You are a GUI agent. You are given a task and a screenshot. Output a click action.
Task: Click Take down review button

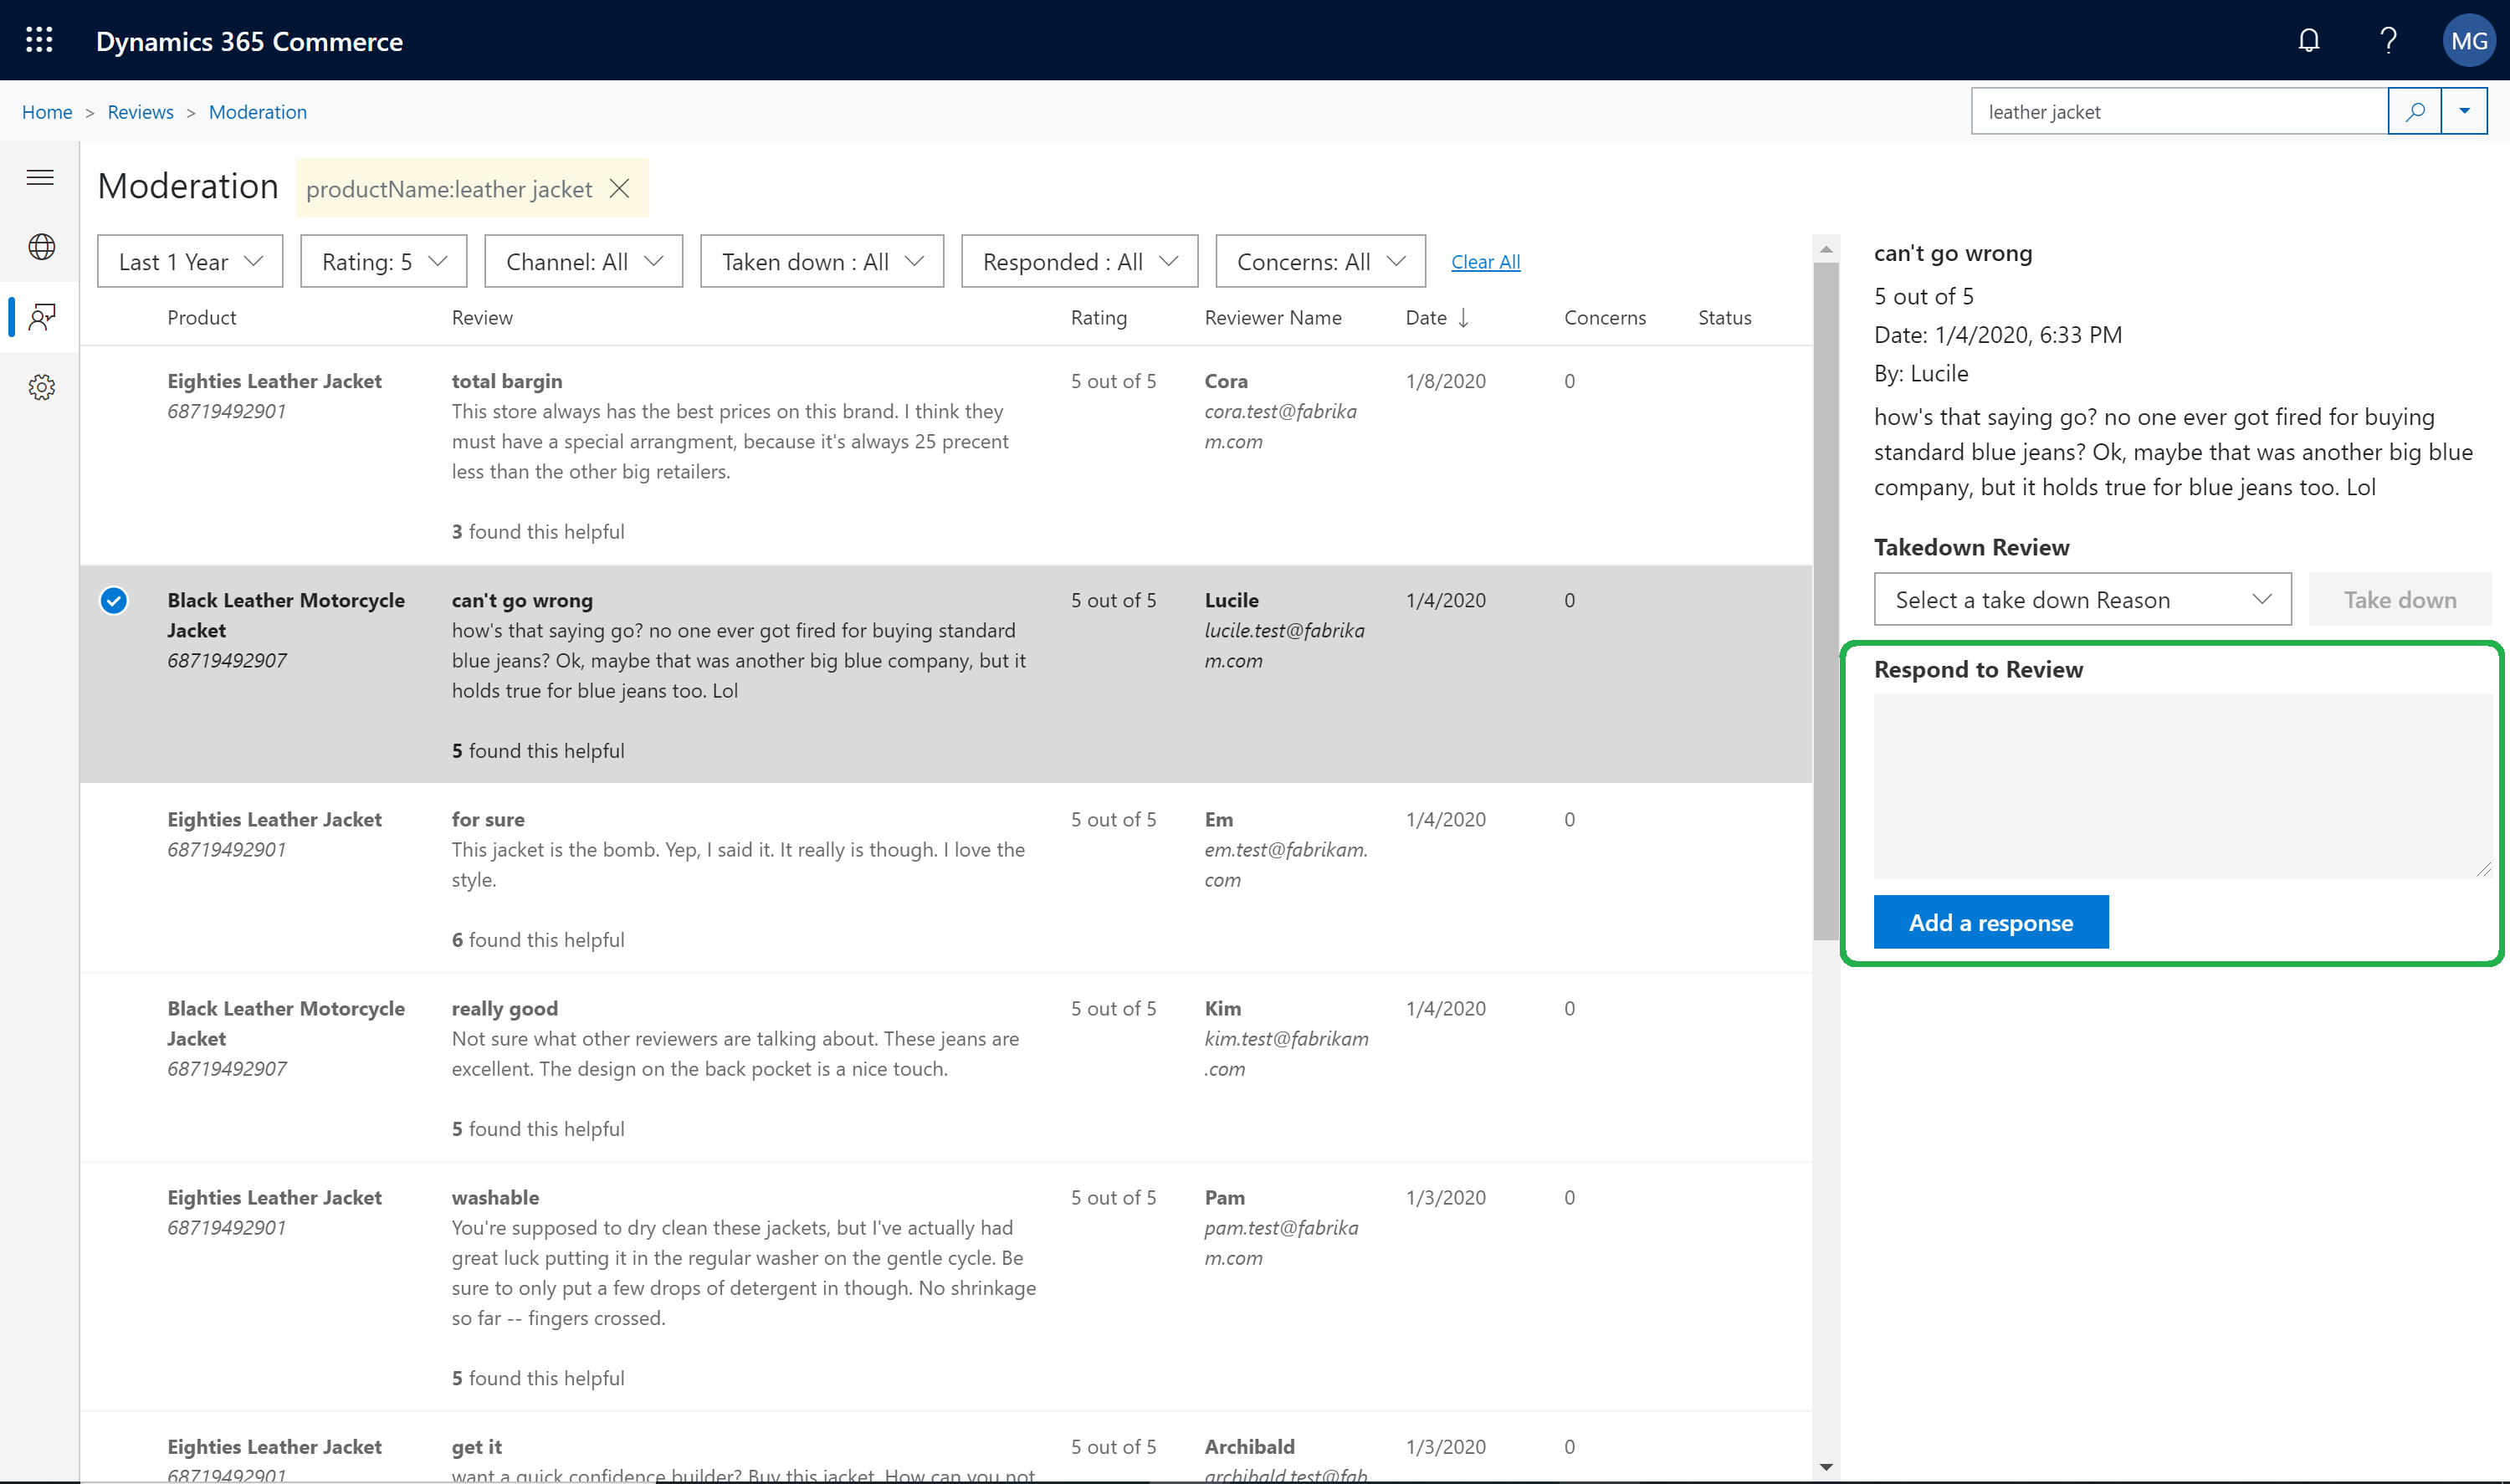pyautogui.click(x=2399, y=599)
